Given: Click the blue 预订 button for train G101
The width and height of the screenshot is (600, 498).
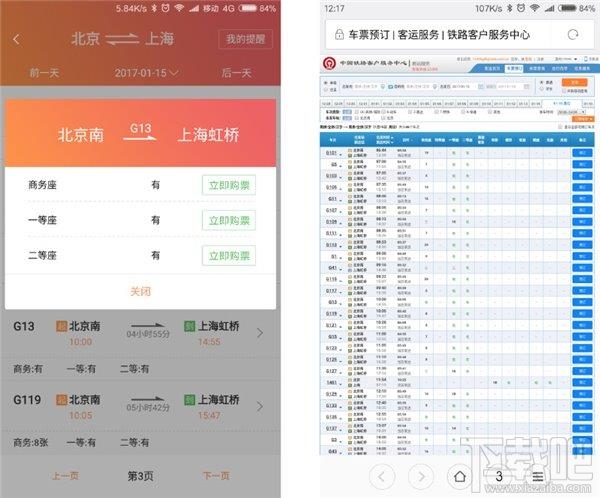Looking at the screenshot, I should pos(582,153).
